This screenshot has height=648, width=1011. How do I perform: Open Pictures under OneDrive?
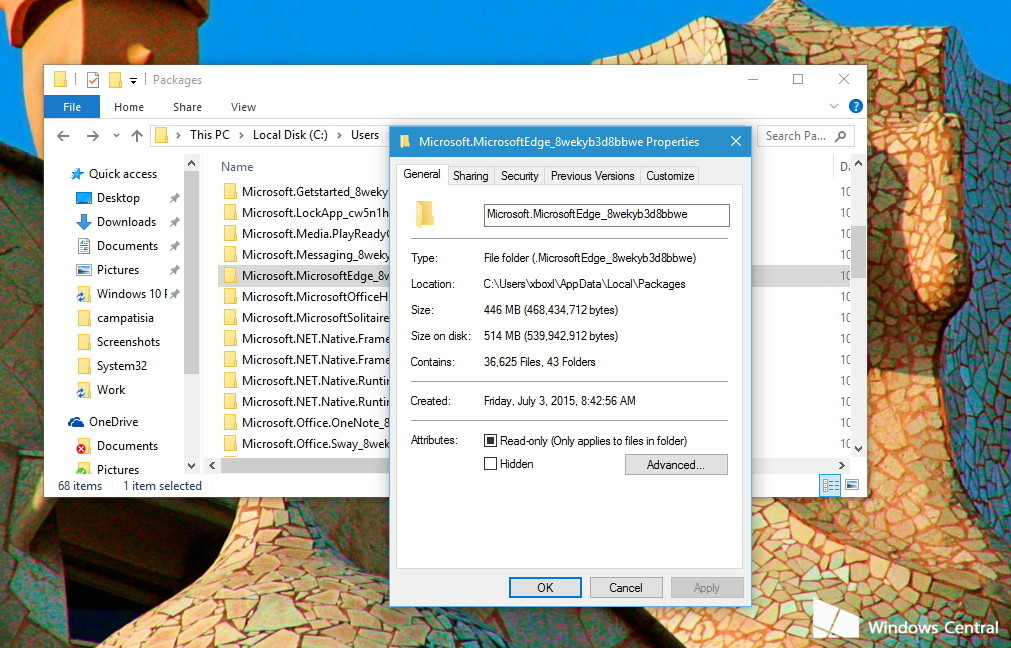pos(117,469)
